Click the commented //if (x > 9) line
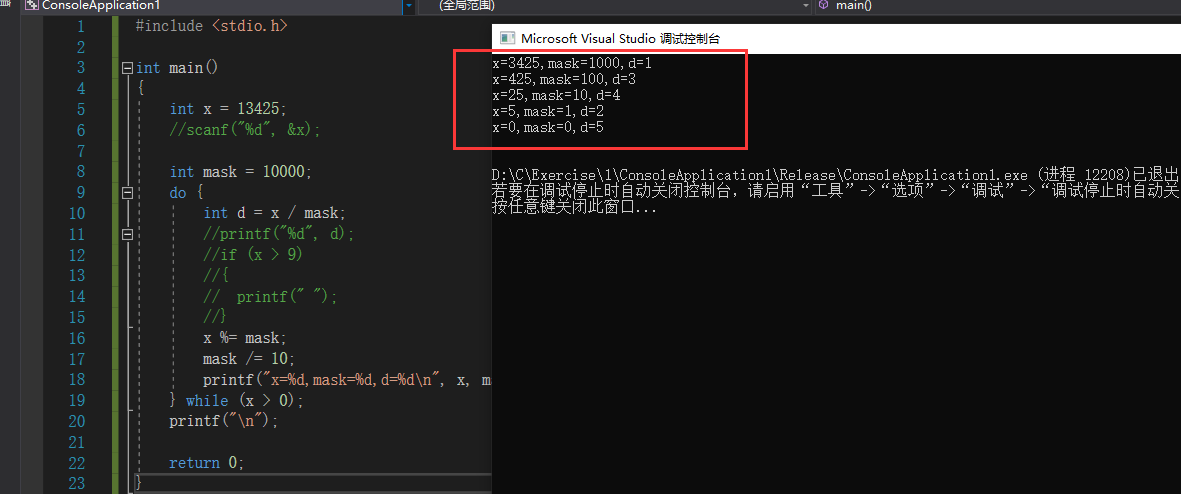Viewport: 1181px width, 494px height. pos(253,255)
